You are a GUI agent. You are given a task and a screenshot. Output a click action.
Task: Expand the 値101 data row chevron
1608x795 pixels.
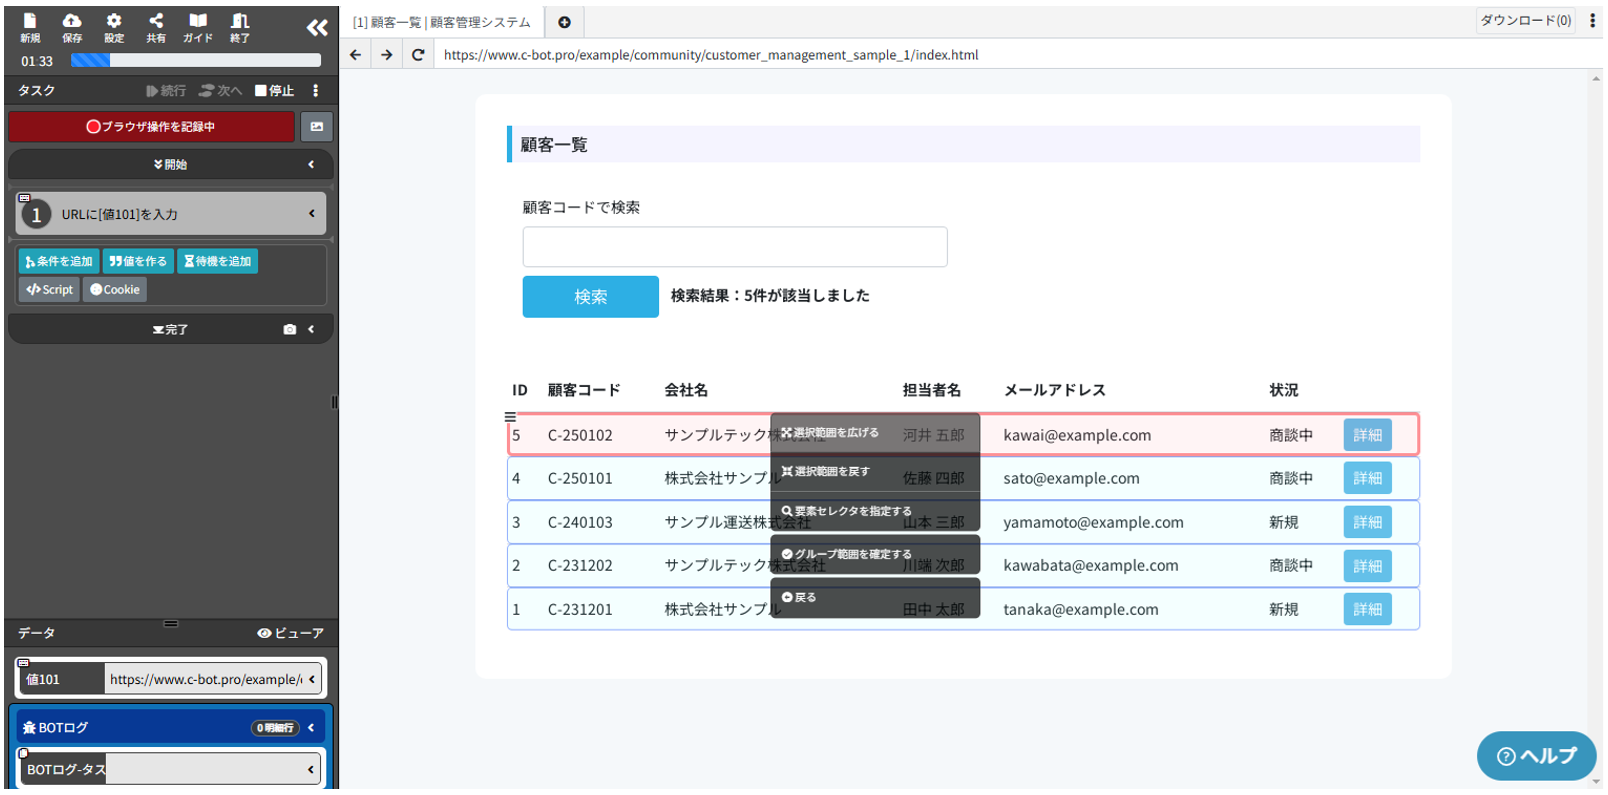click(312, 679)
